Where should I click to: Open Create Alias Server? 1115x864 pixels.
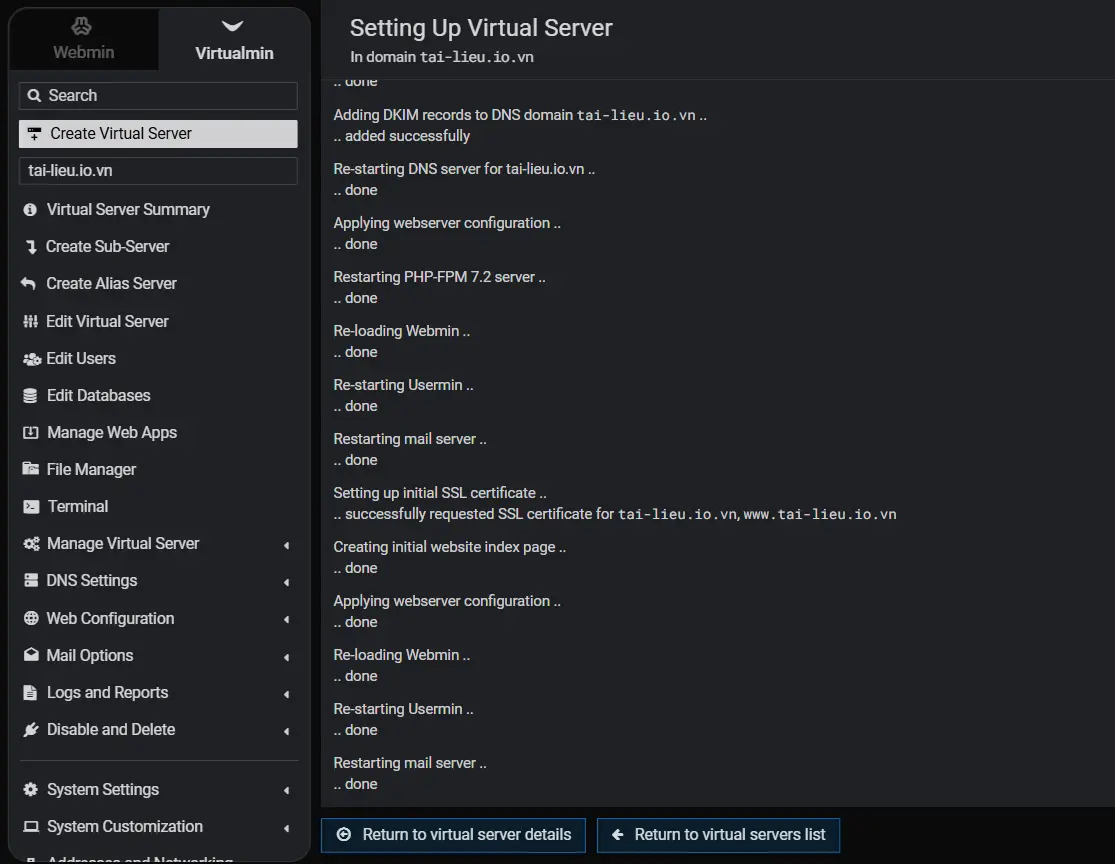110,283
